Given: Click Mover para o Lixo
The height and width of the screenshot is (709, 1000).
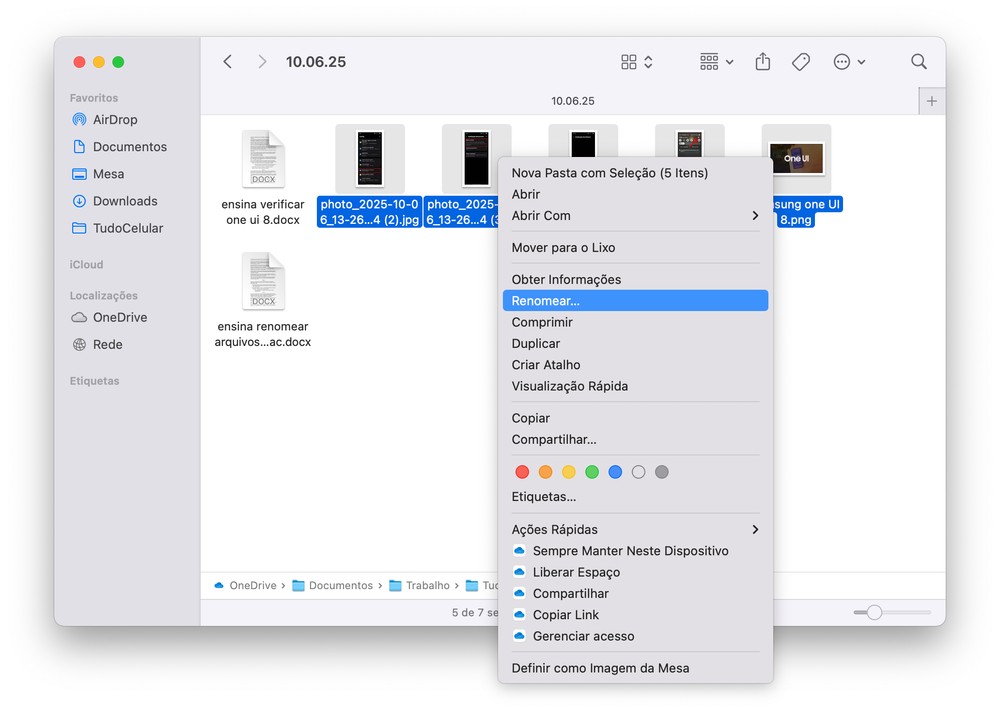Looking at the screenshot, I should 563,247.
